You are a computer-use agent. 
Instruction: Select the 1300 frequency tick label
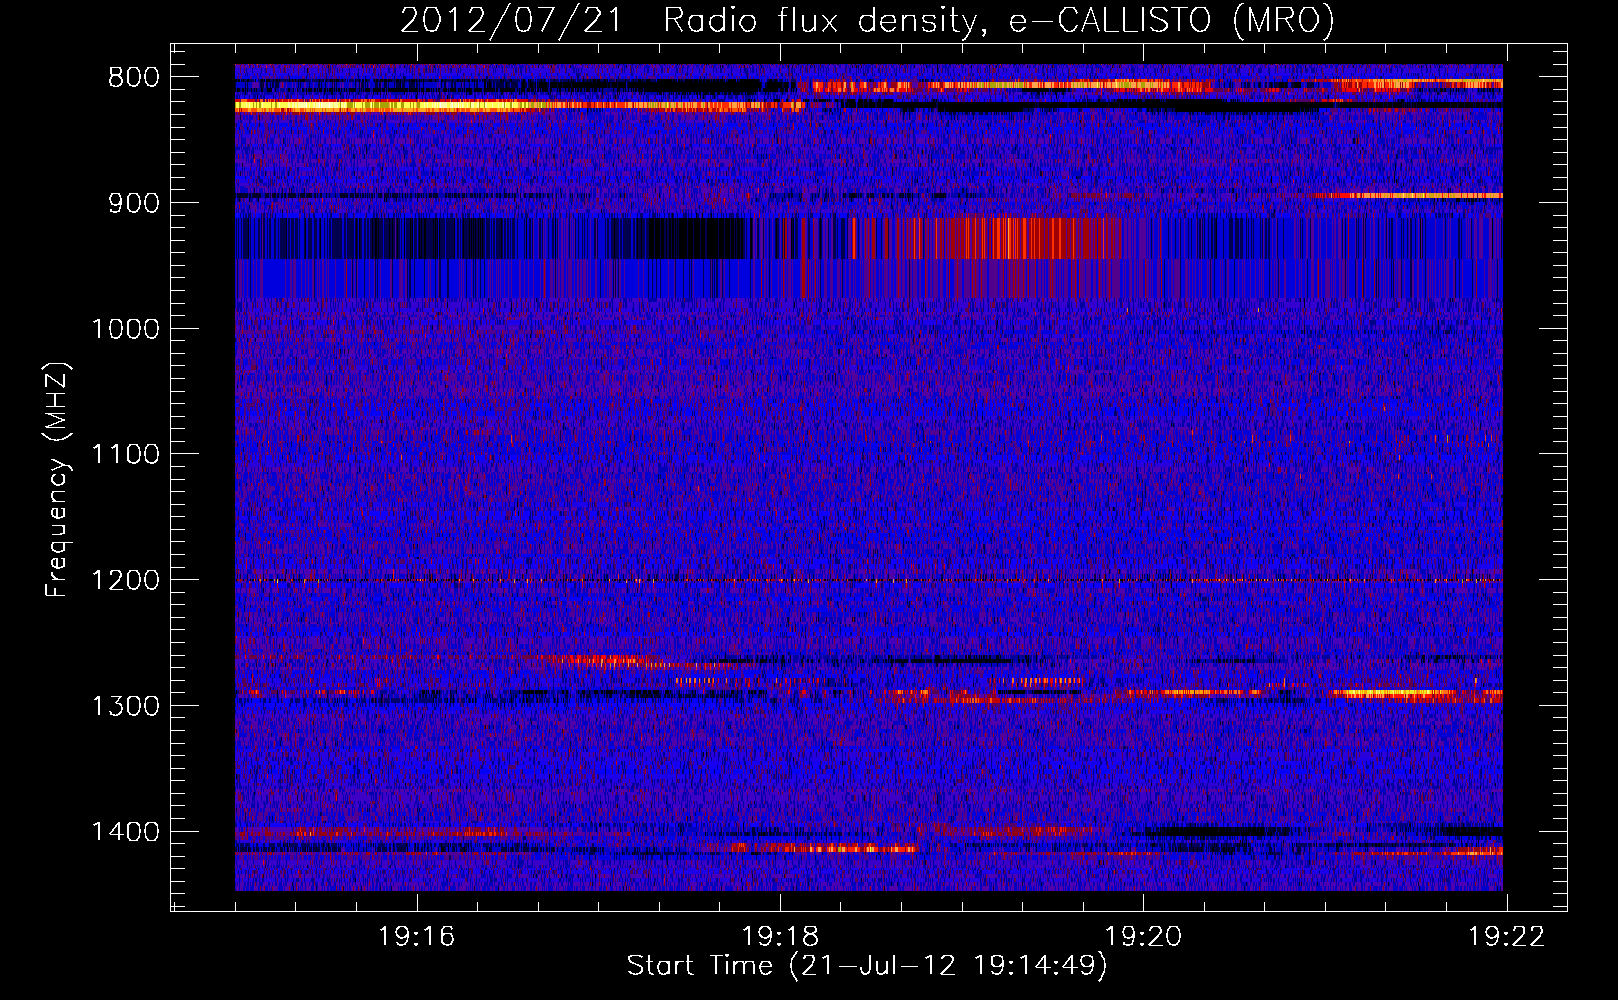pyautogui.click(x=125, y=706)
